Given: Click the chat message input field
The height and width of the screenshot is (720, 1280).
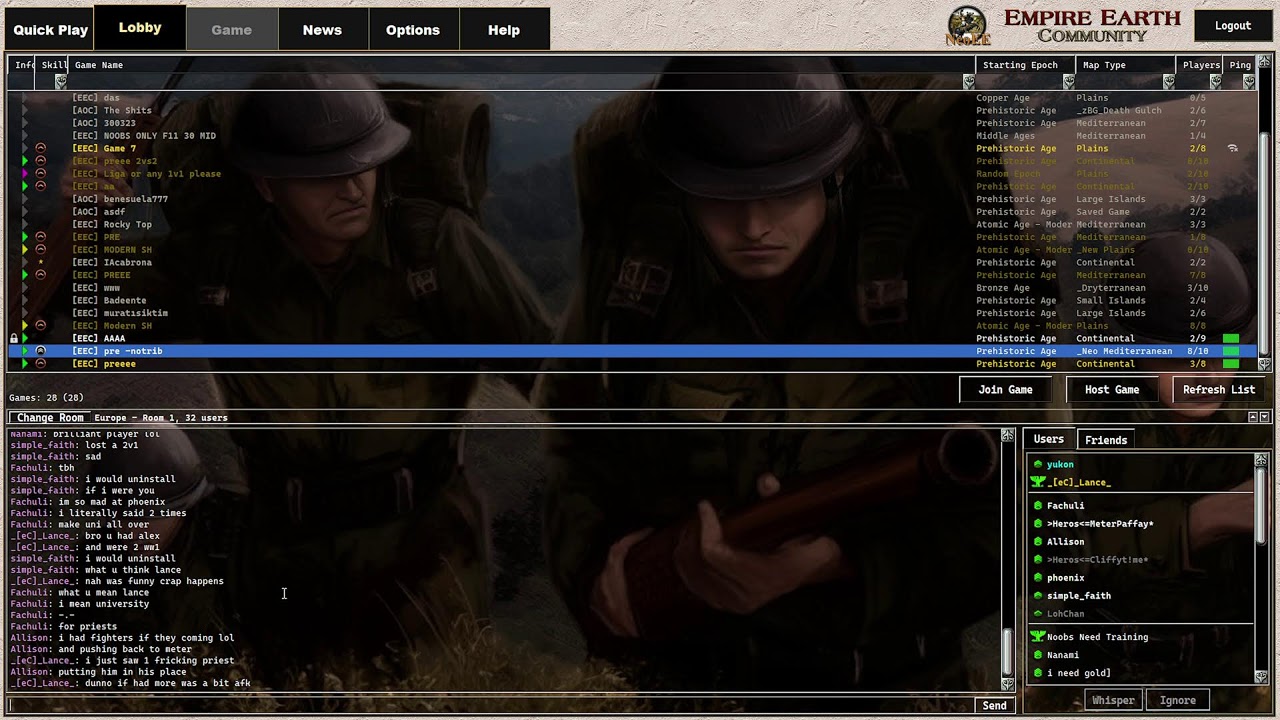Looking at the screenshot, I should click(490, 706).
